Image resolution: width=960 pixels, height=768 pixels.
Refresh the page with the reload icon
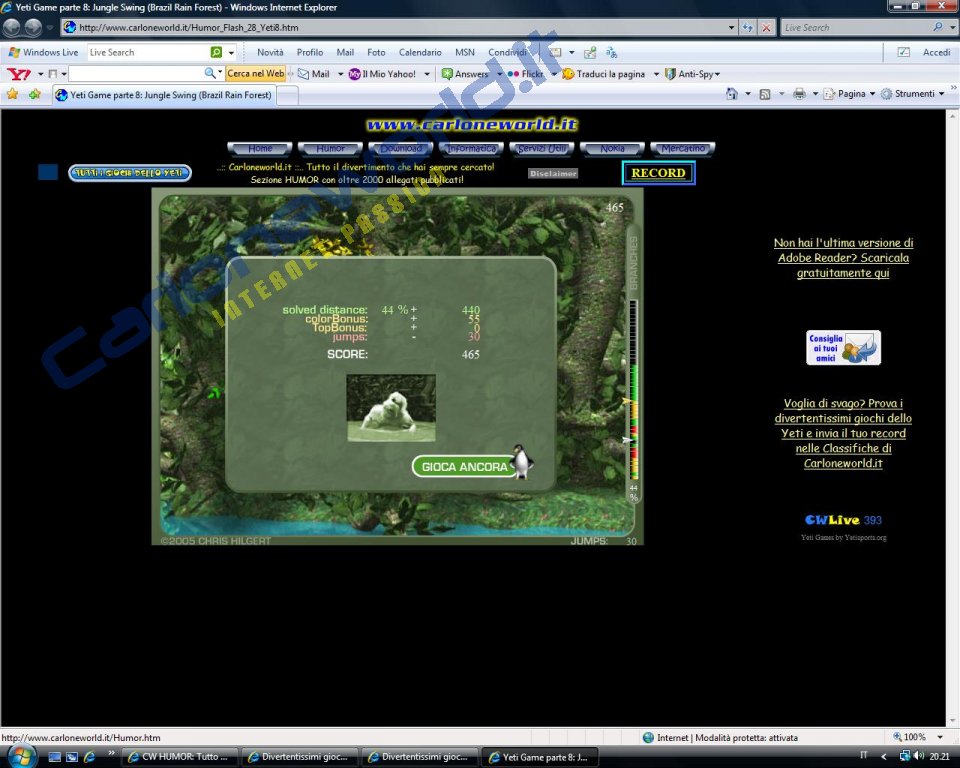(x=747, y=28)
